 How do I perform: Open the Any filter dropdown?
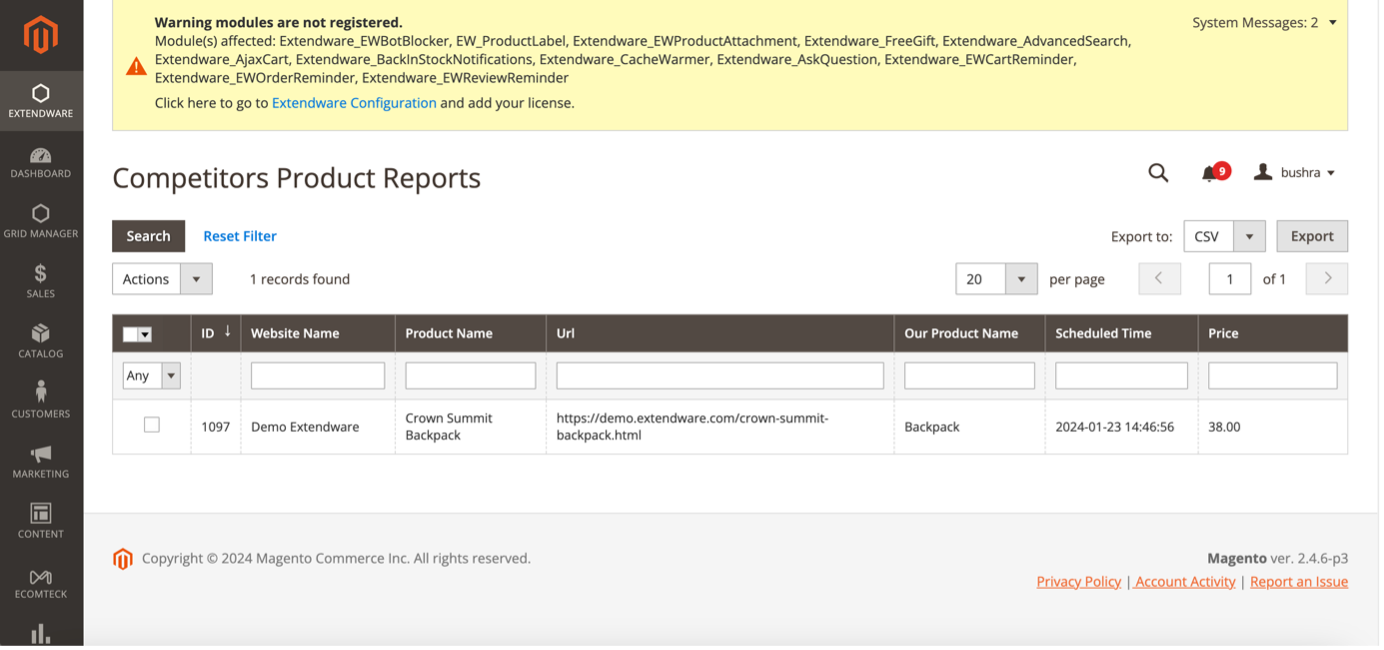[151, 376]
